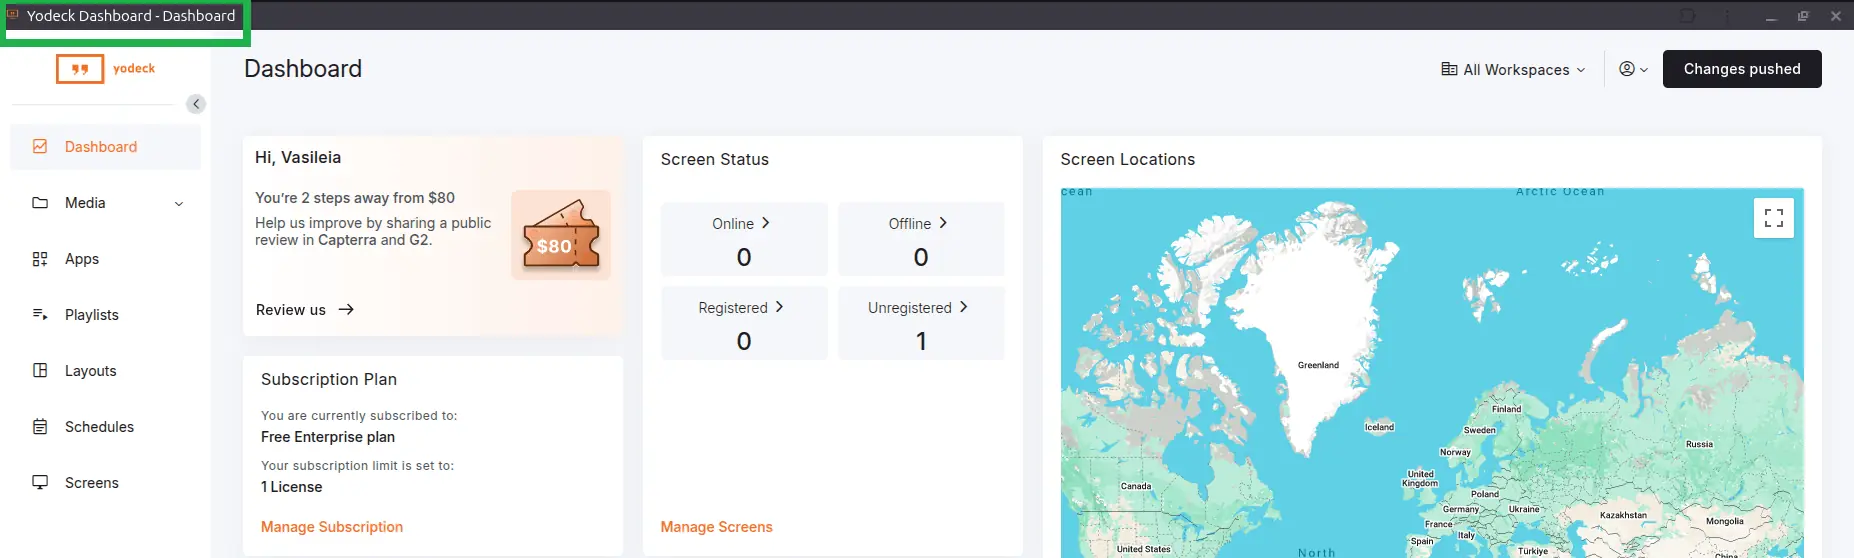Click the Free Enterprise plan text

point(328,437)
